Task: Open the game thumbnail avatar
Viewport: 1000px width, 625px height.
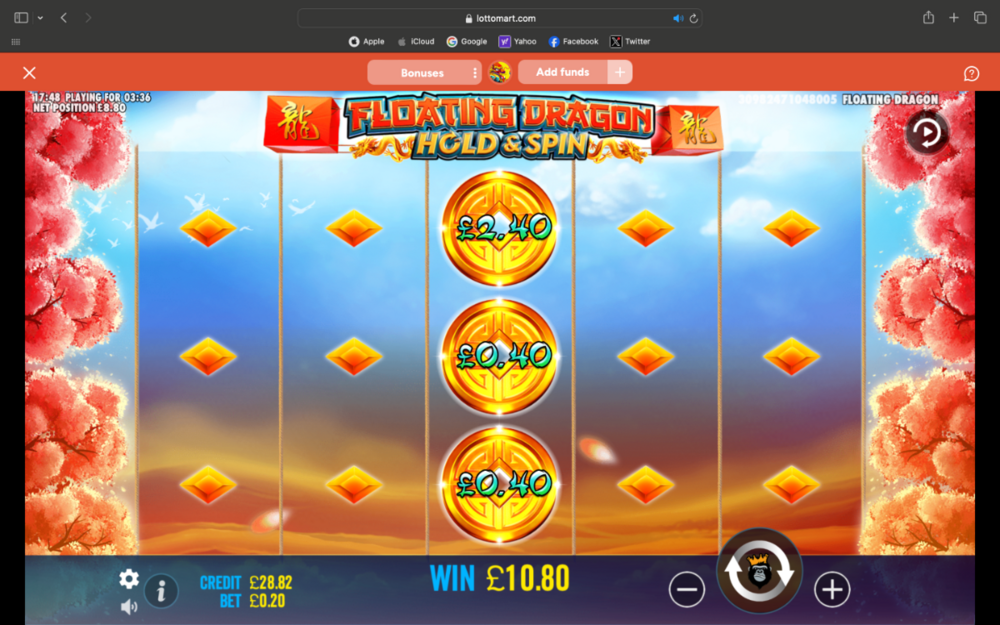Action: pyautogui.click(x=500, y=72)
